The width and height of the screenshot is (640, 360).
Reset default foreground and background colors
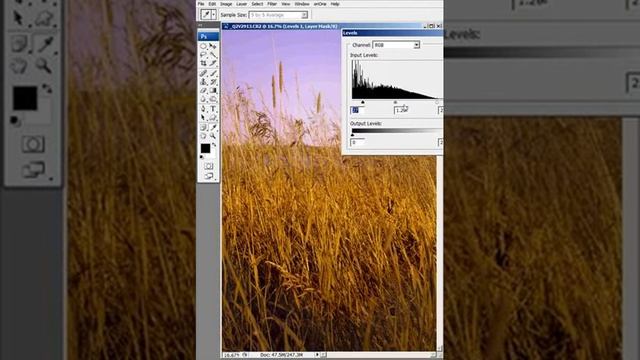201,157
